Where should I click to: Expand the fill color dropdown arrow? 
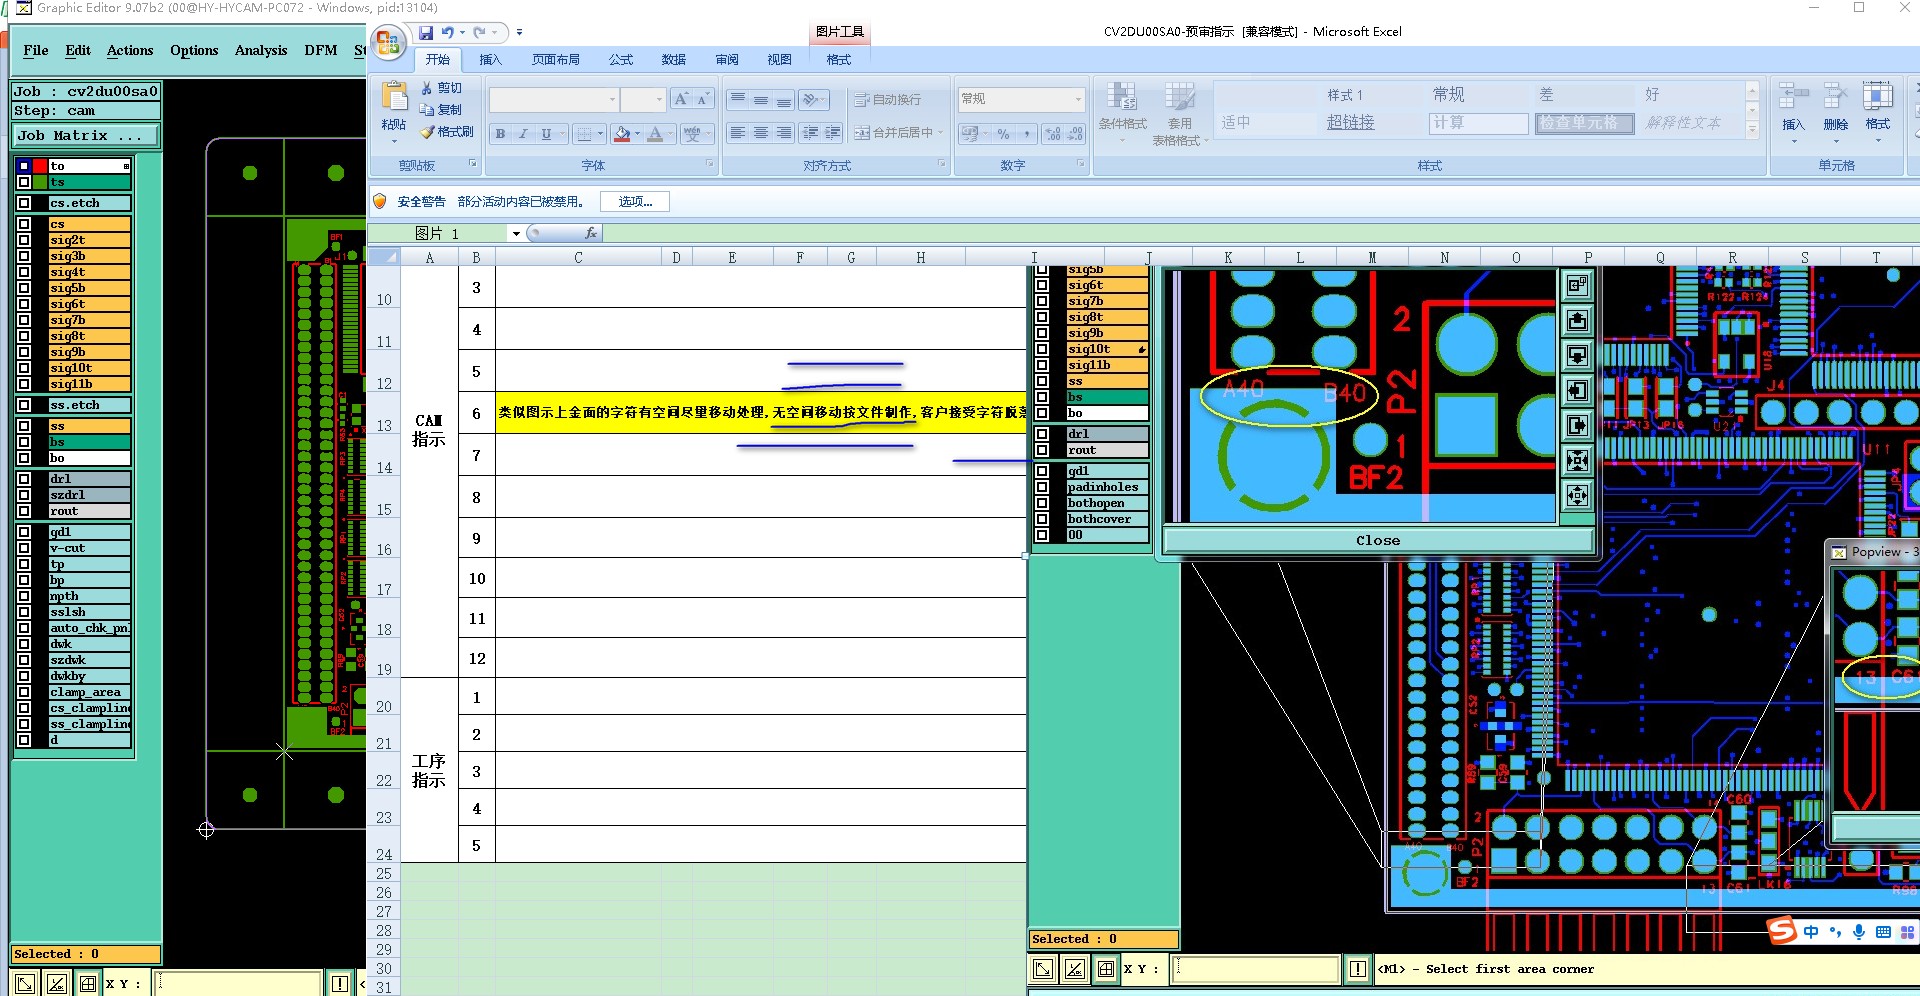(x=638, y=133)
